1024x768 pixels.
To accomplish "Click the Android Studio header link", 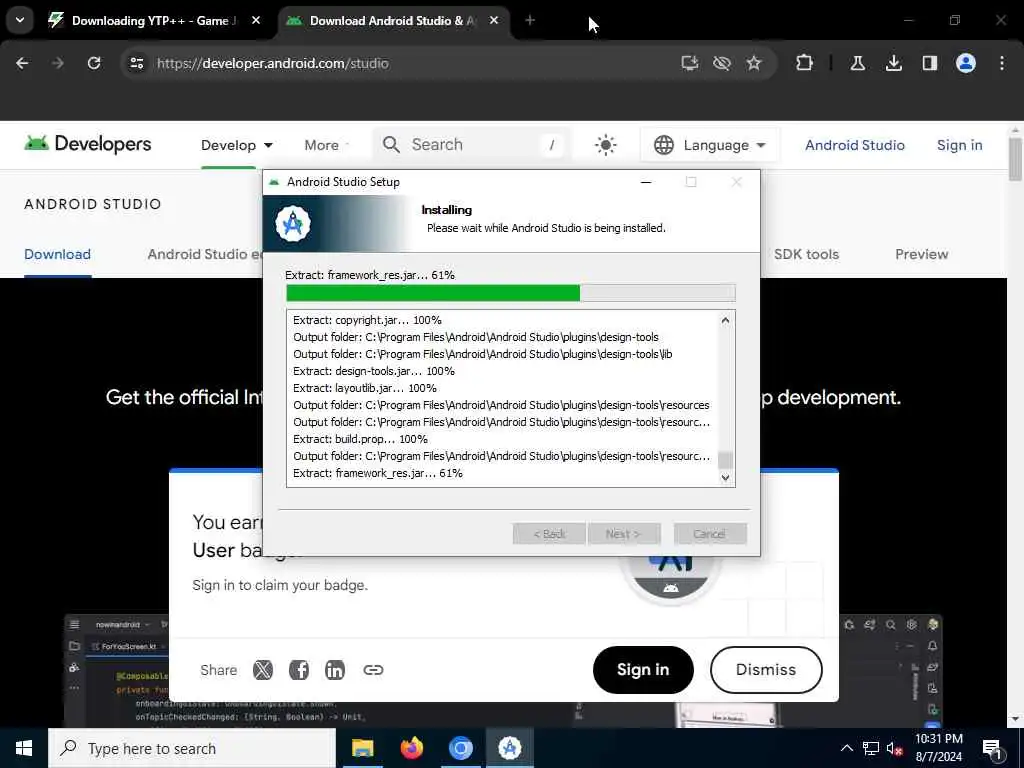I will pos(854,145).
